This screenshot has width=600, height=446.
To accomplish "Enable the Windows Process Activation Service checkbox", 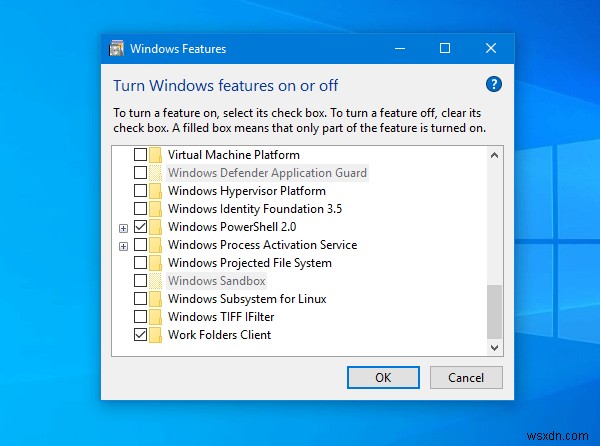I will coord(140,245).
